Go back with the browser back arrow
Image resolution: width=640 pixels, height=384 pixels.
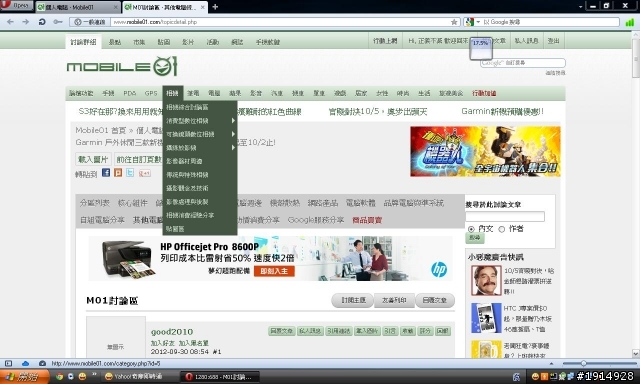pyautogui.click(x=11, y=22)
